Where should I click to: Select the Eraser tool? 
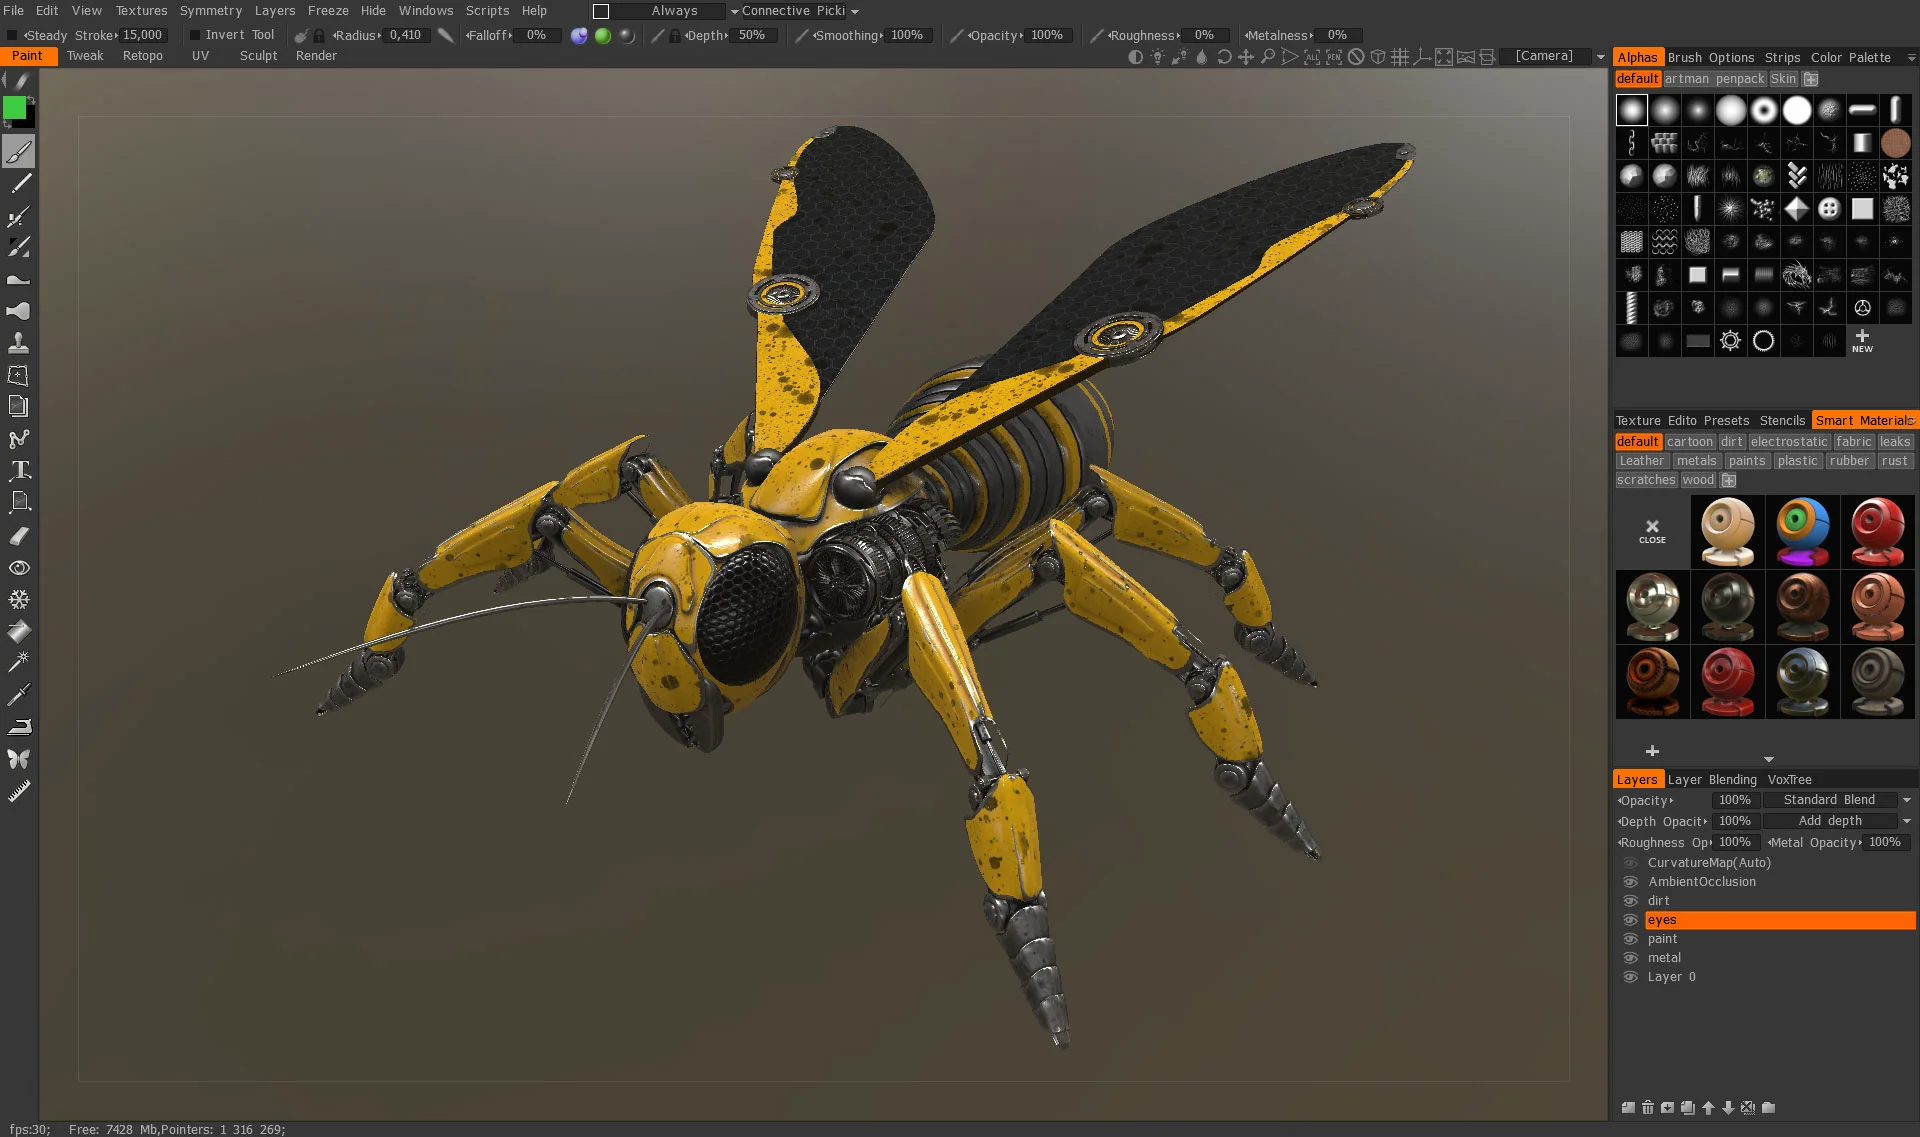pyautogui.click(x=18, y=536)
